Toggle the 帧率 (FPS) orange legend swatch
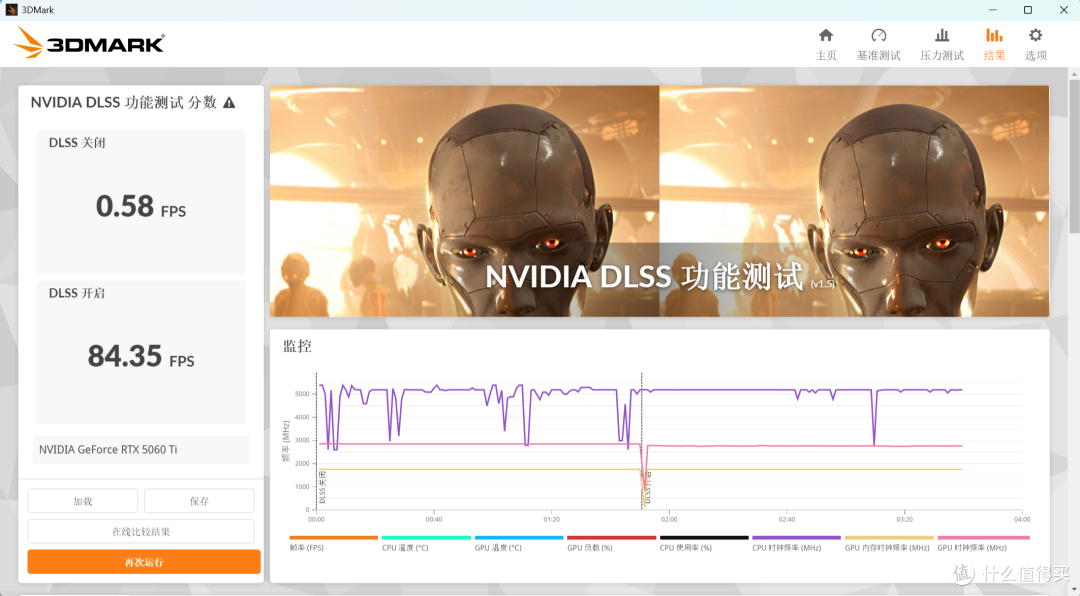Image resolution: width=1080 pixels, height=596 pixels. tap(333, 537)
